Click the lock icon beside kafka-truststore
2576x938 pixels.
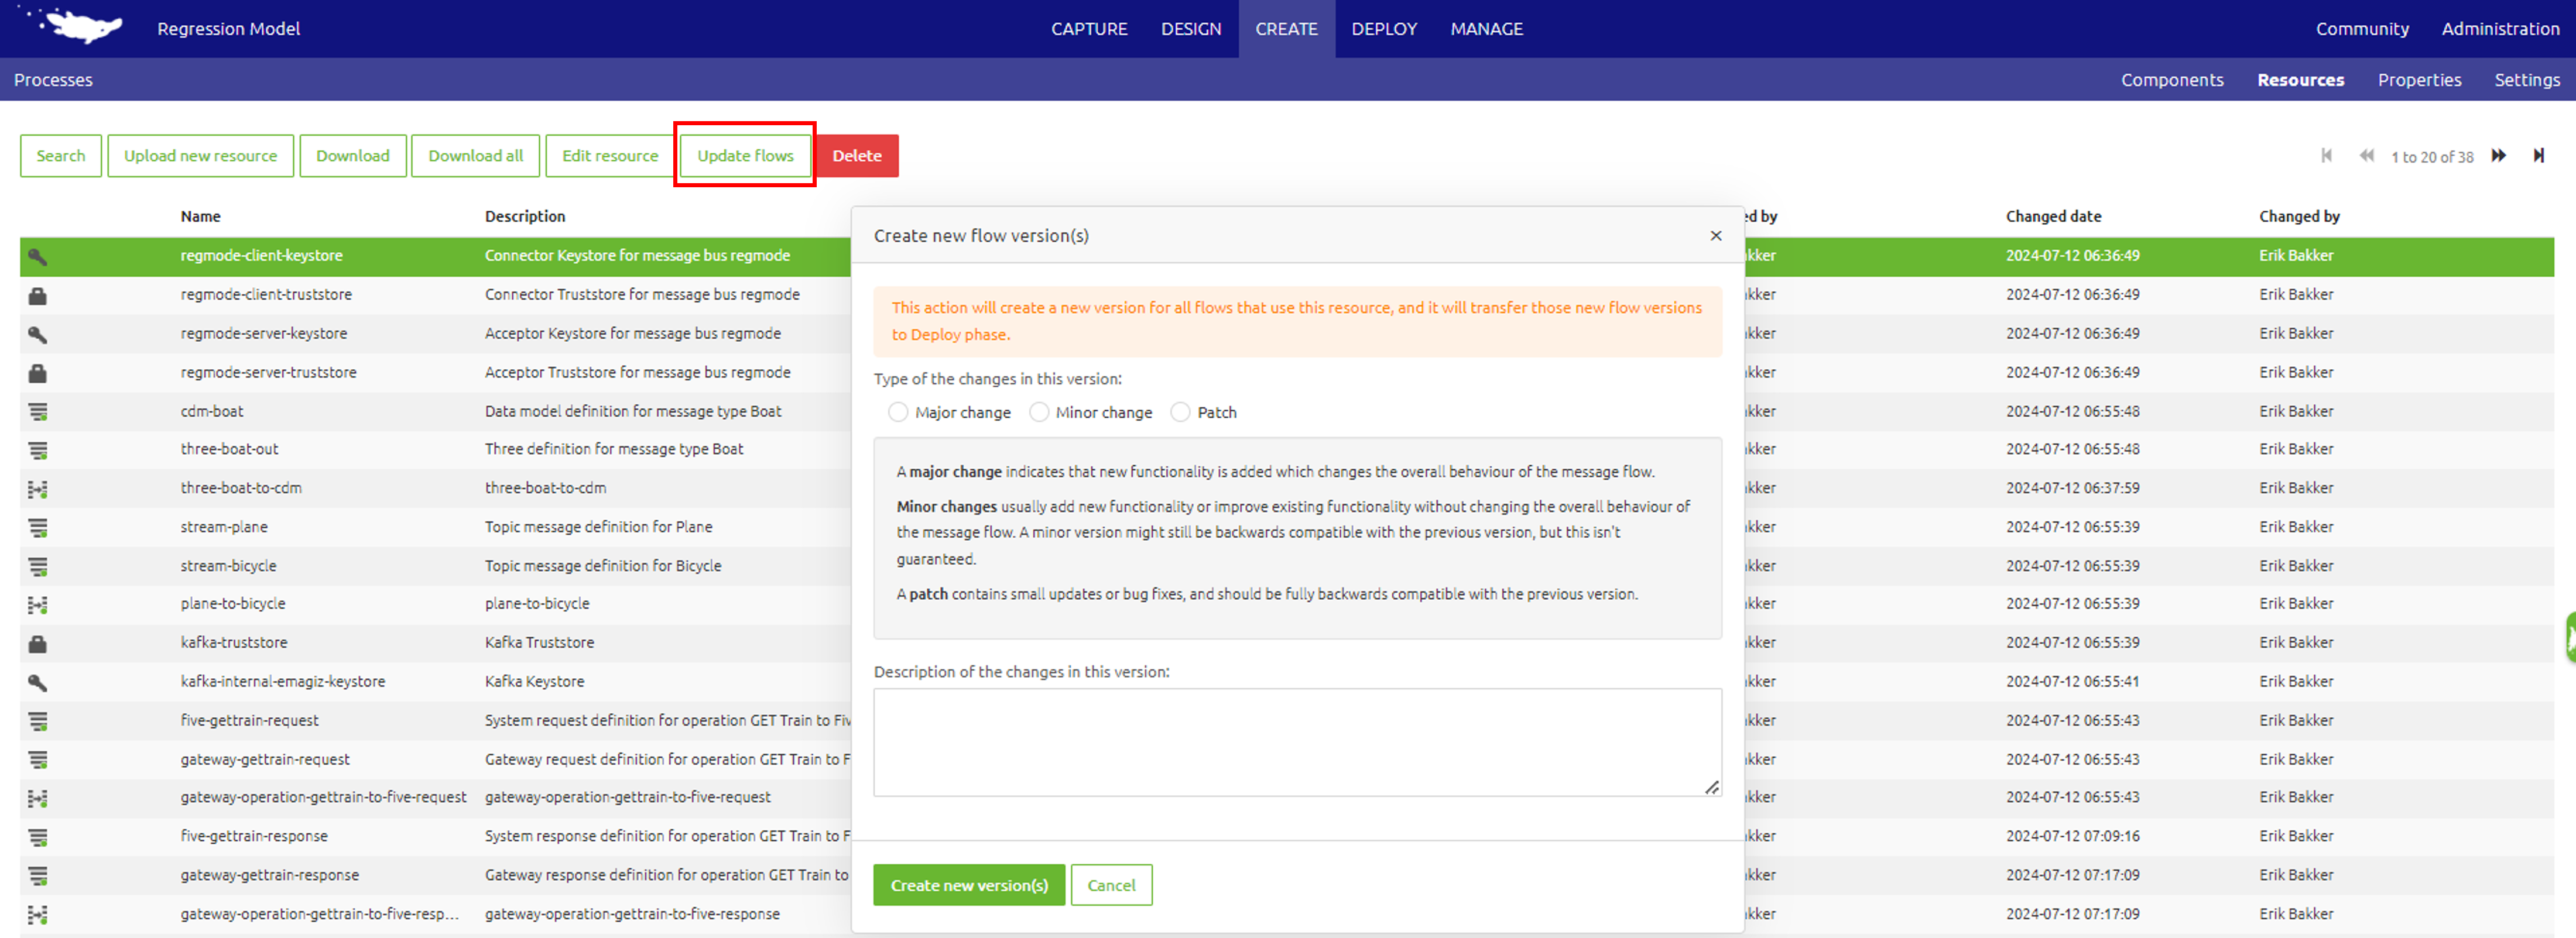pos(37,643)
